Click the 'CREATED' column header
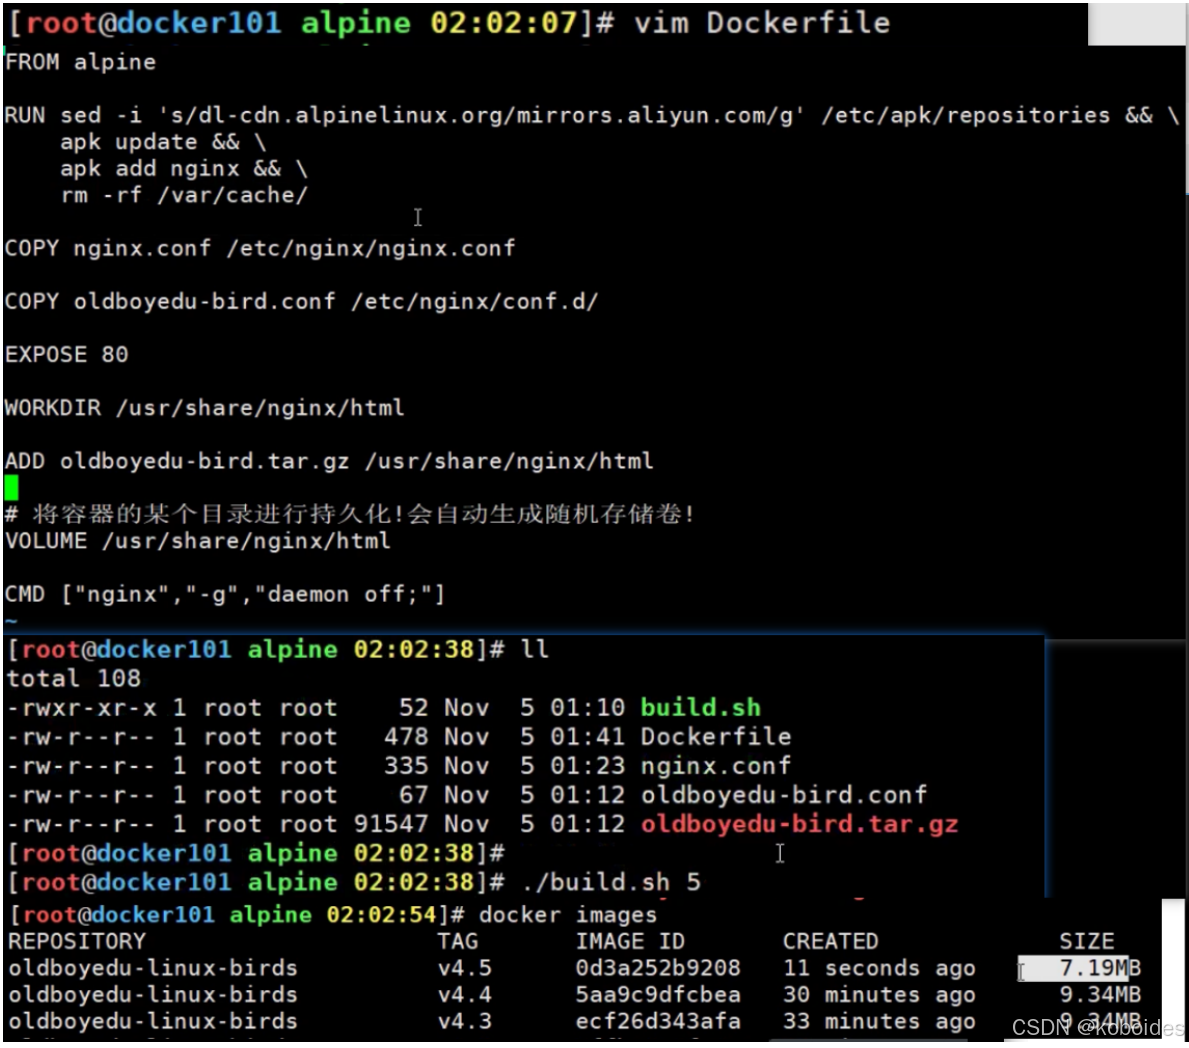Image resolution: width=1189 pixels, height=1048 pixels. coord(830,941)
